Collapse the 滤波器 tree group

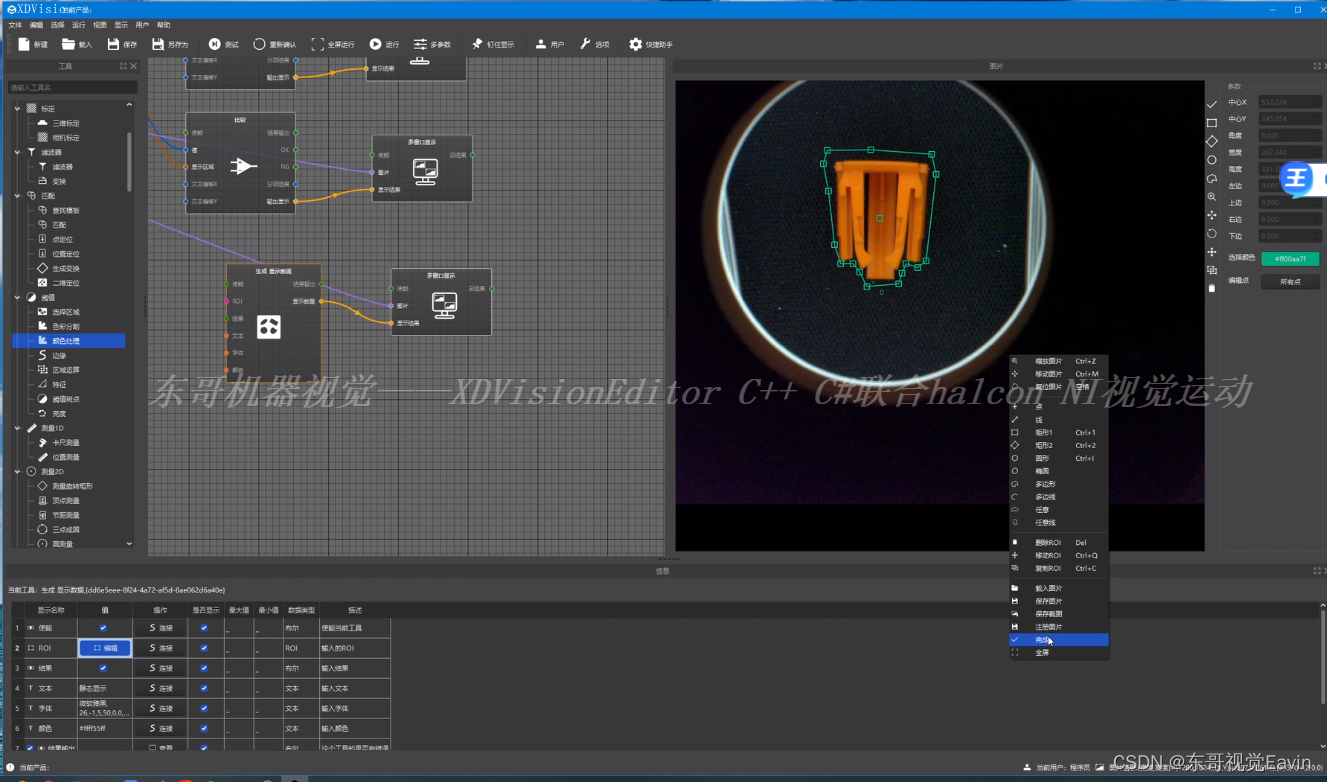pyautogui.click(x=18, y=152)
